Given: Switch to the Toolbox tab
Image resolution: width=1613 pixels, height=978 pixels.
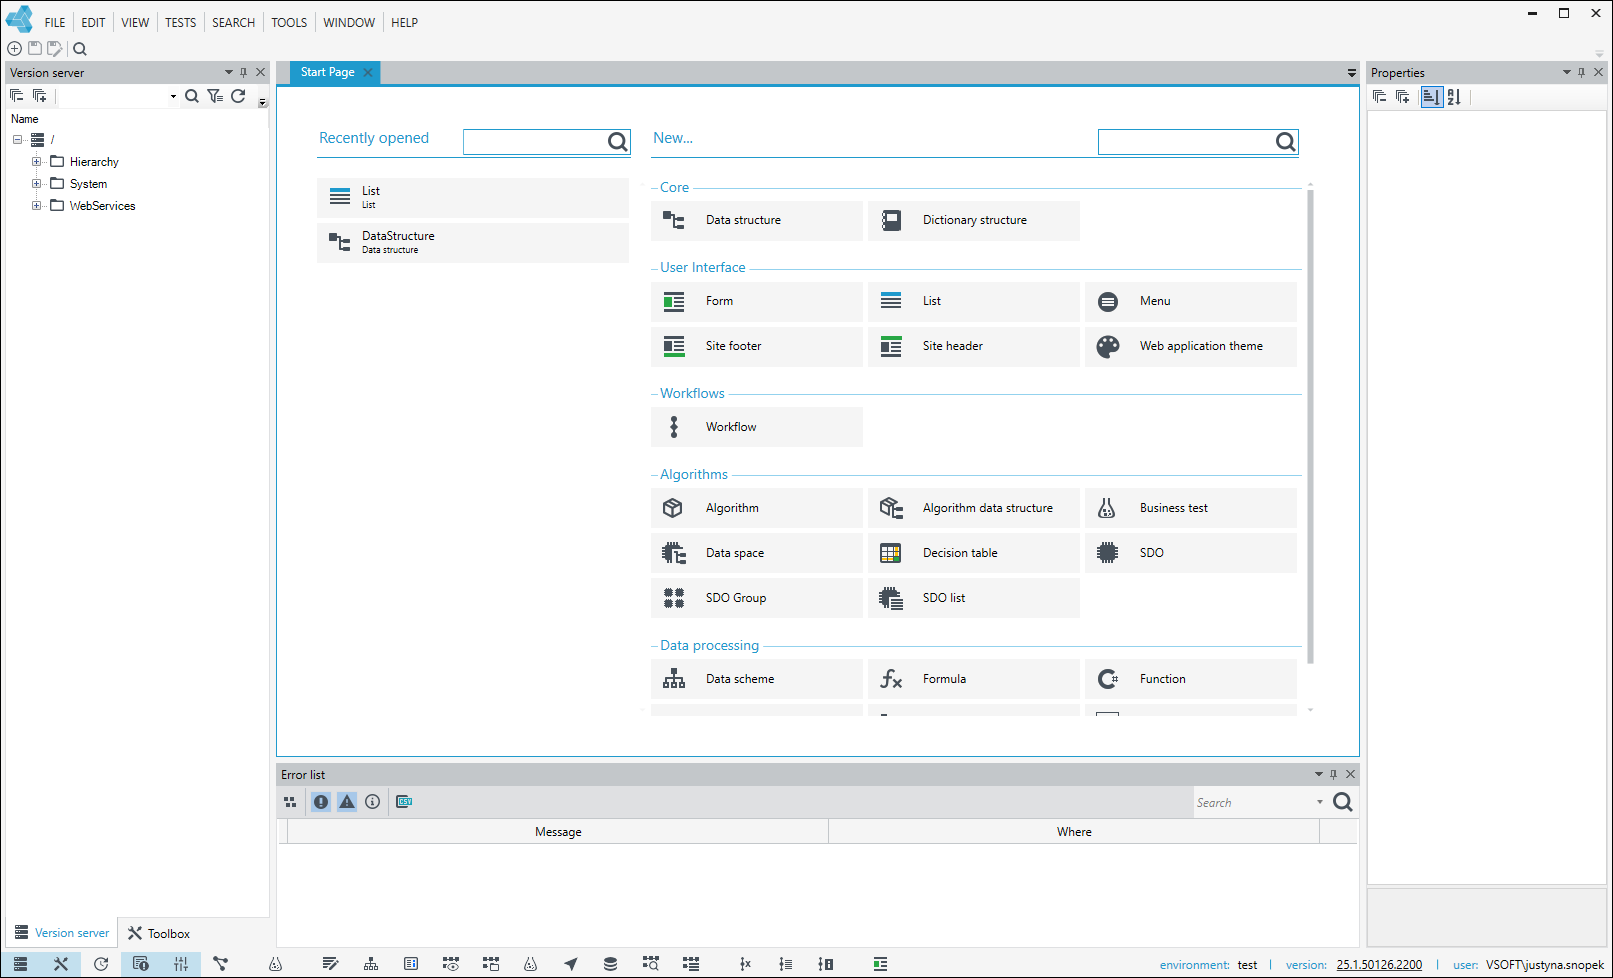Looking at the screenshot, I should click(x=159, y=934).
